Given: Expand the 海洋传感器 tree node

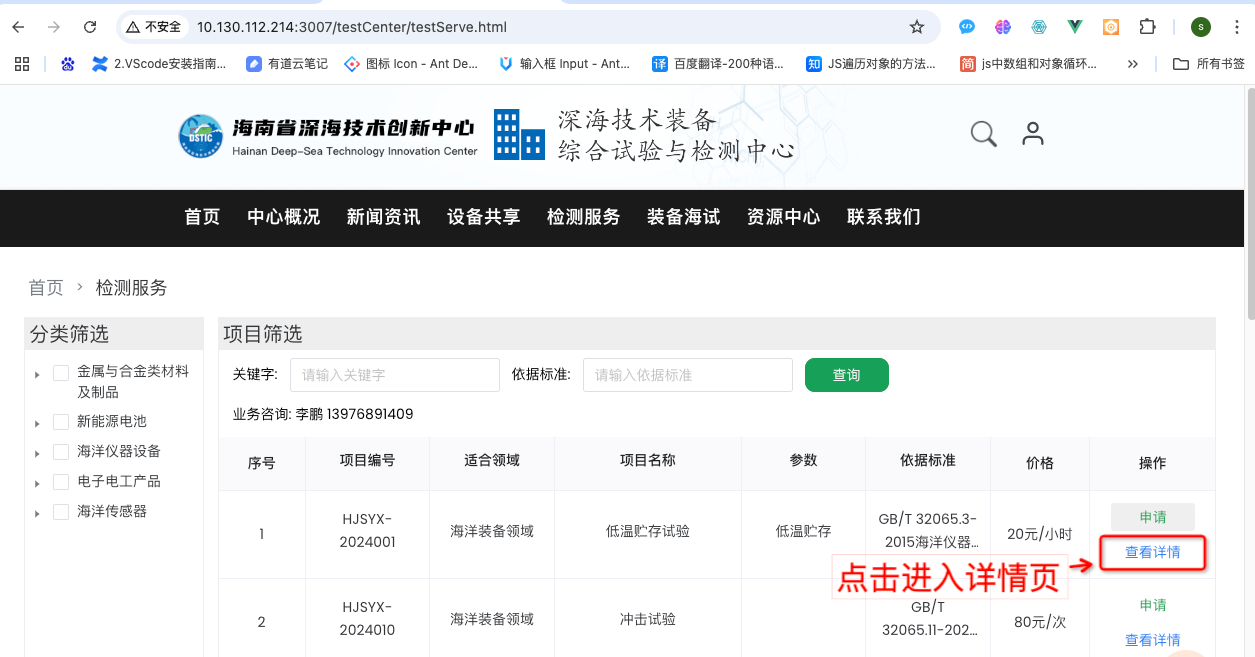Looking at the screenshot, I should 37,513.
